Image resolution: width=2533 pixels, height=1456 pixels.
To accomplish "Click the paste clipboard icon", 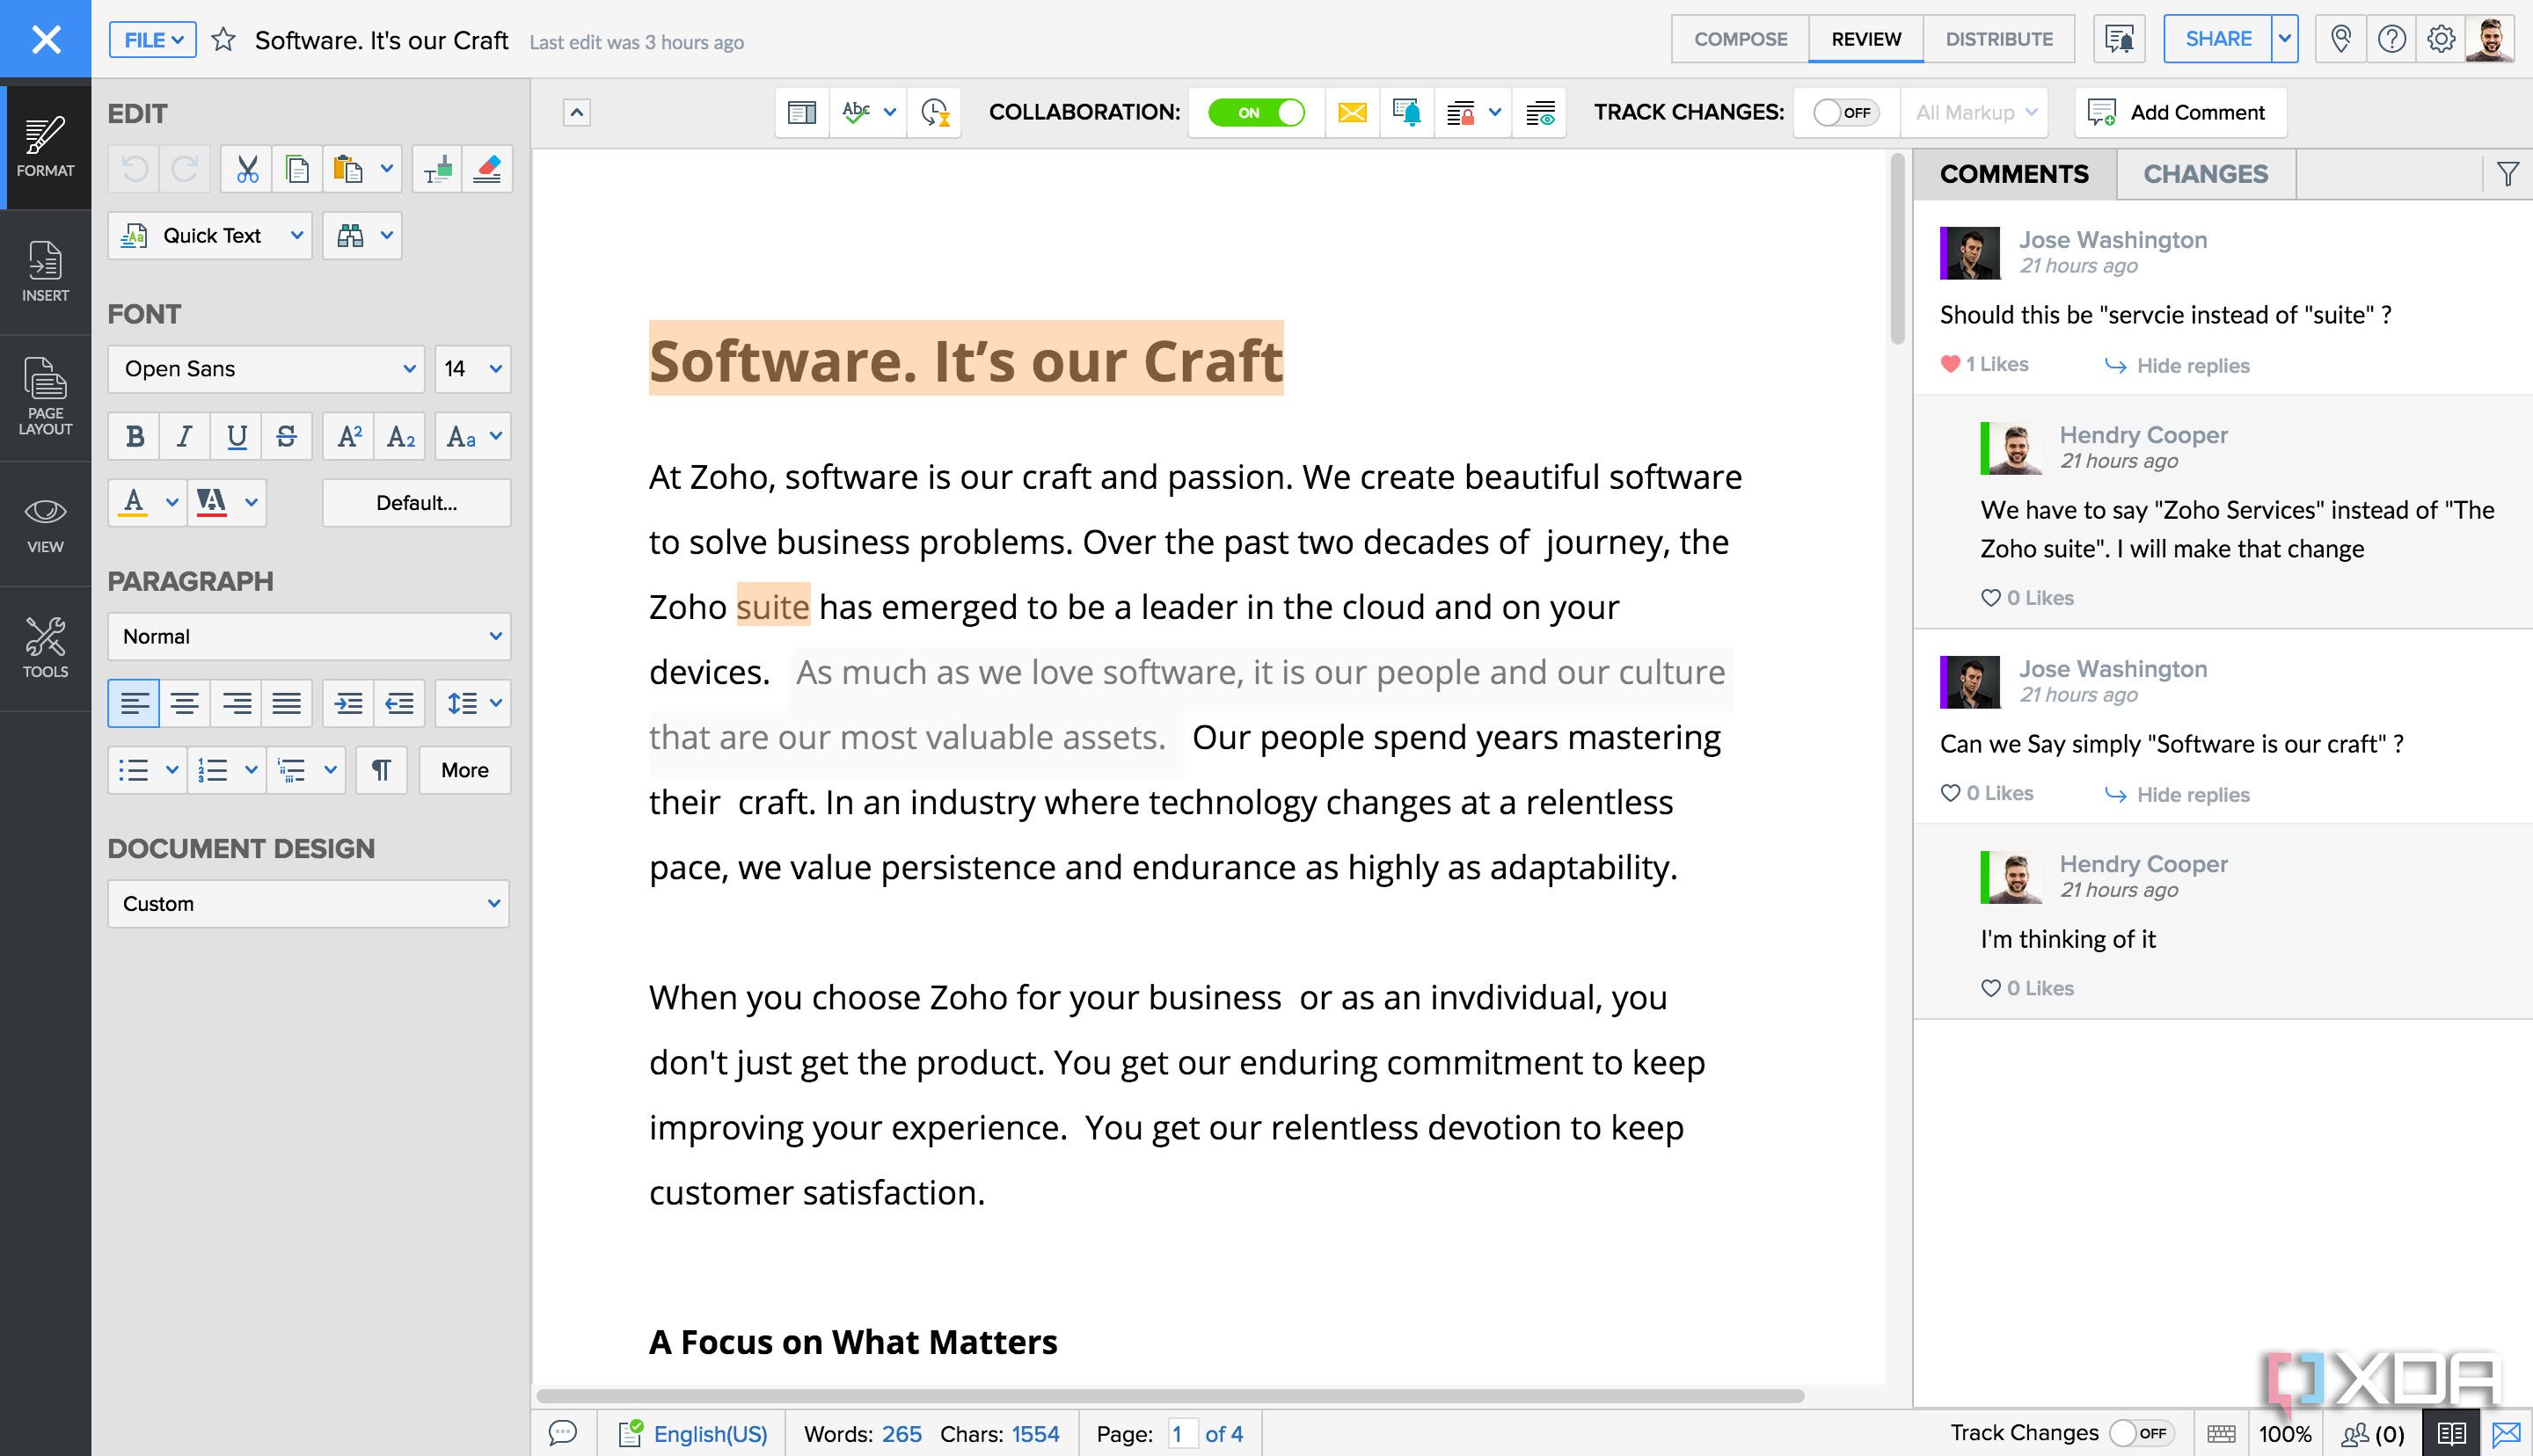I will pyautogui.click(x=347, y=169).
